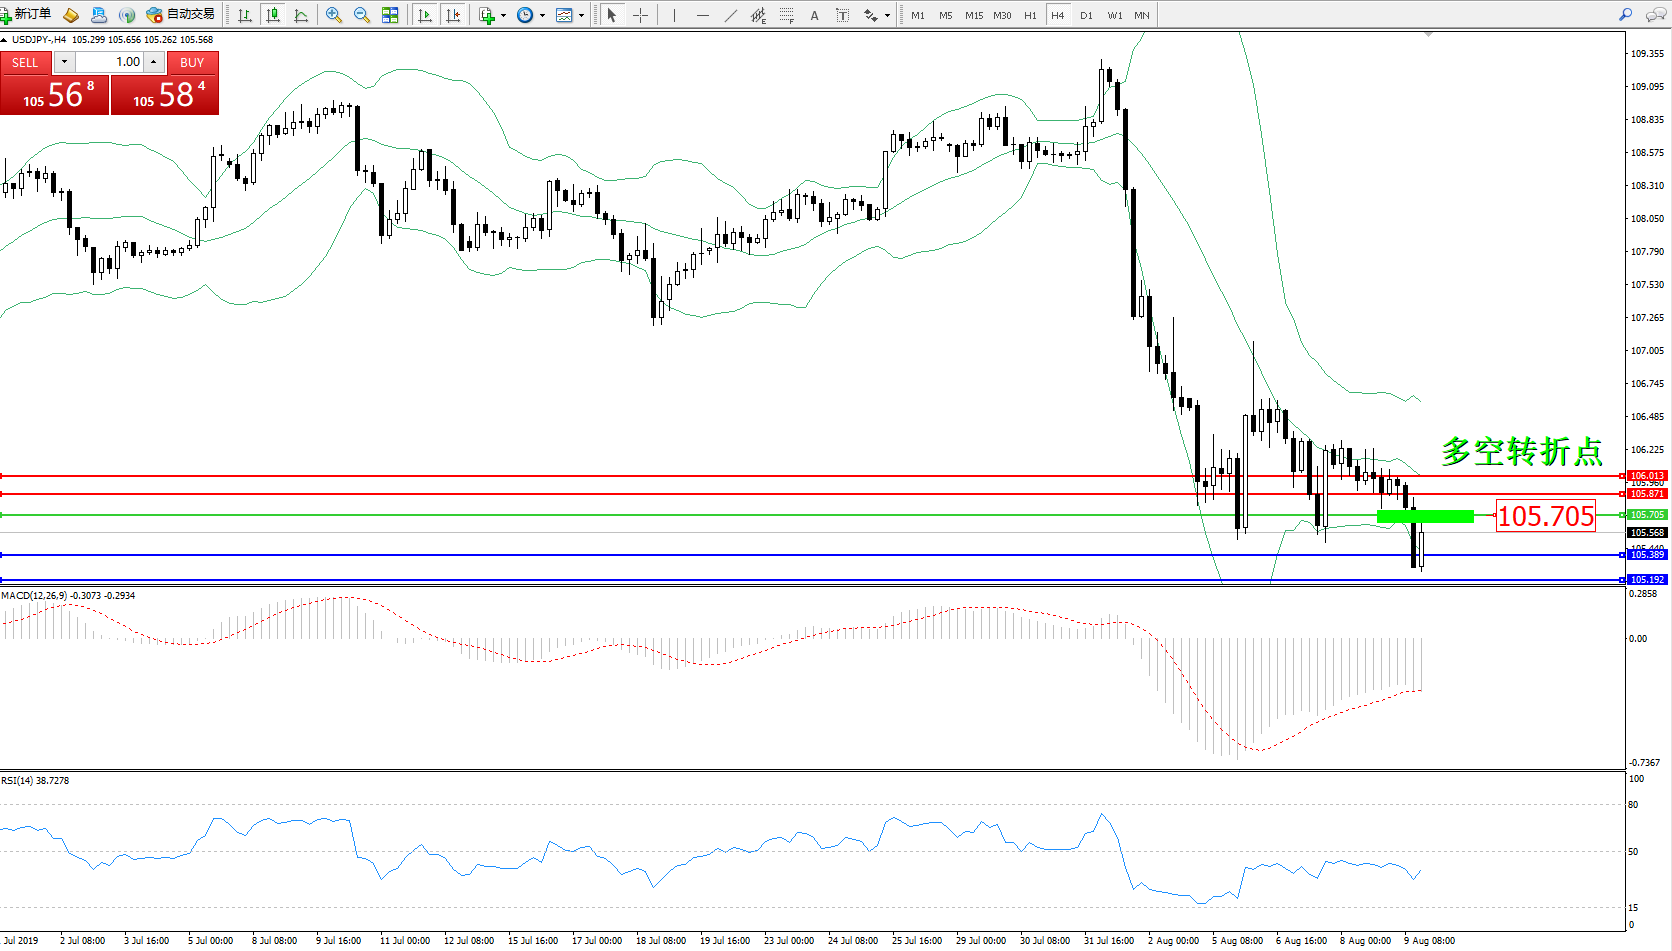Expand the periodicity clock dropdown
The image size is (1672, 951).
(x=542, y=15)
